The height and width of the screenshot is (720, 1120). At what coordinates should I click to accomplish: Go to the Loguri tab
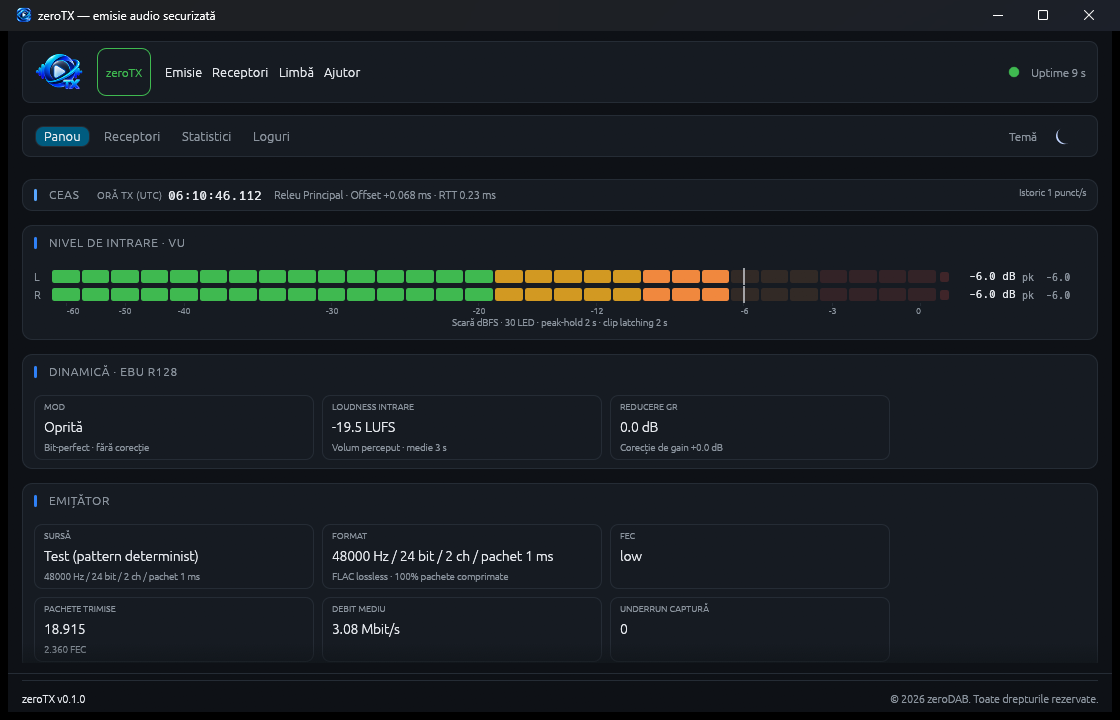271,136
